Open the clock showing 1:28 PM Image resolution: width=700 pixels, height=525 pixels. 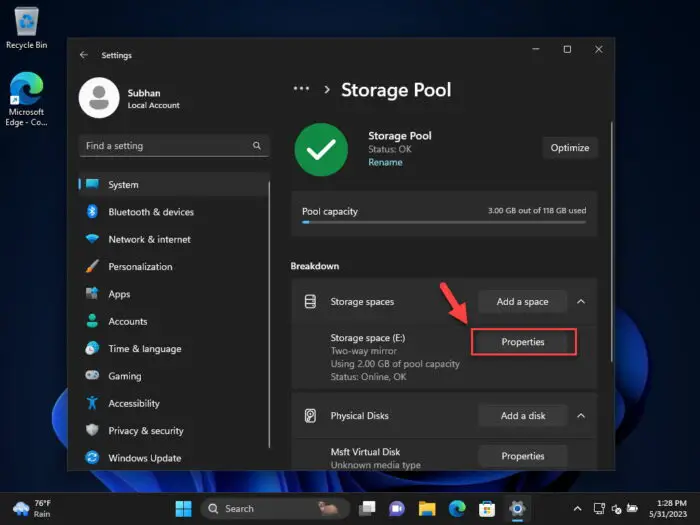pos(668,508)
